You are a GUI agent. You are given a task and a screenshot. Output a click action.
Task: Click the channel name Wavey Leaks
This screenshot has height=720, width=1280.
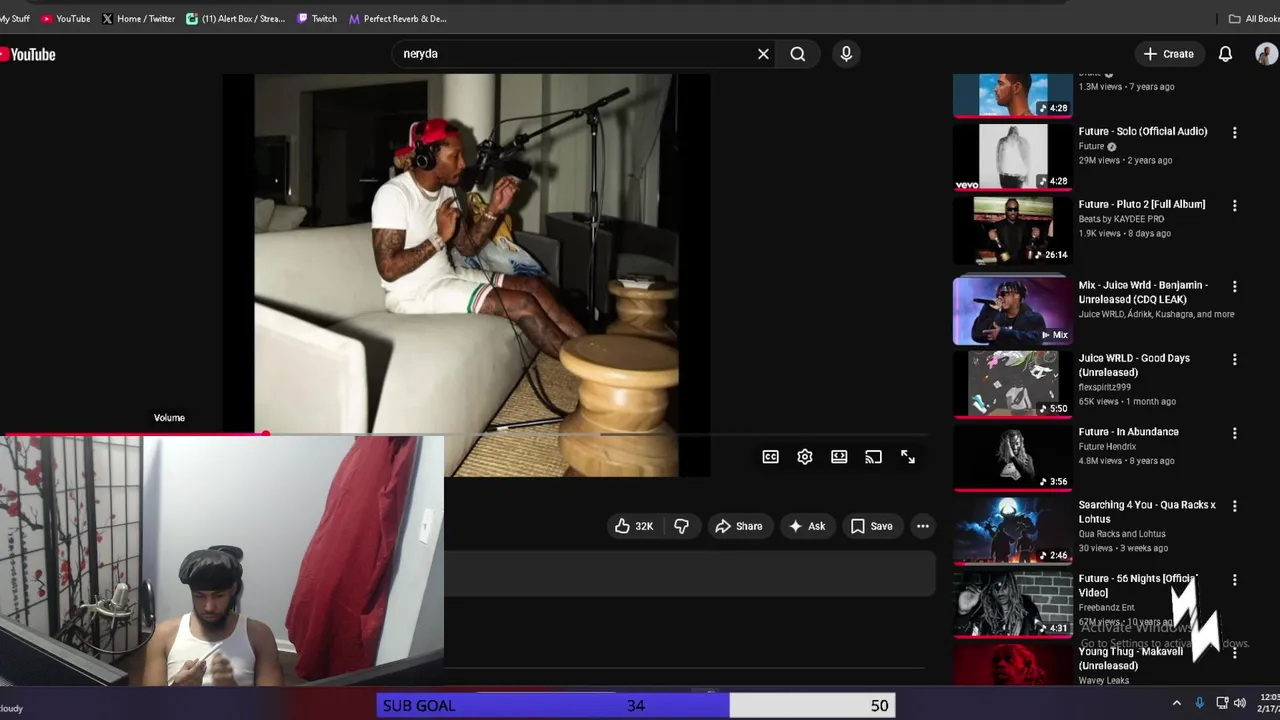(x=1103, y=680)
